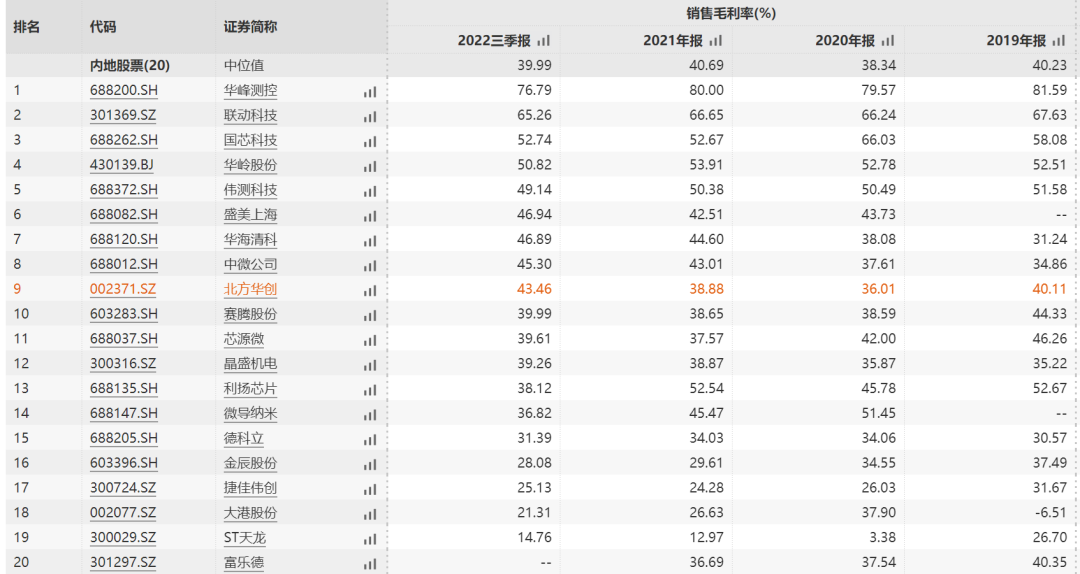Select 利扬芯片 2021年报 value 52.54
This screenshot has height=574, width=1080.
pyautogui.click(x=707, y=388)
